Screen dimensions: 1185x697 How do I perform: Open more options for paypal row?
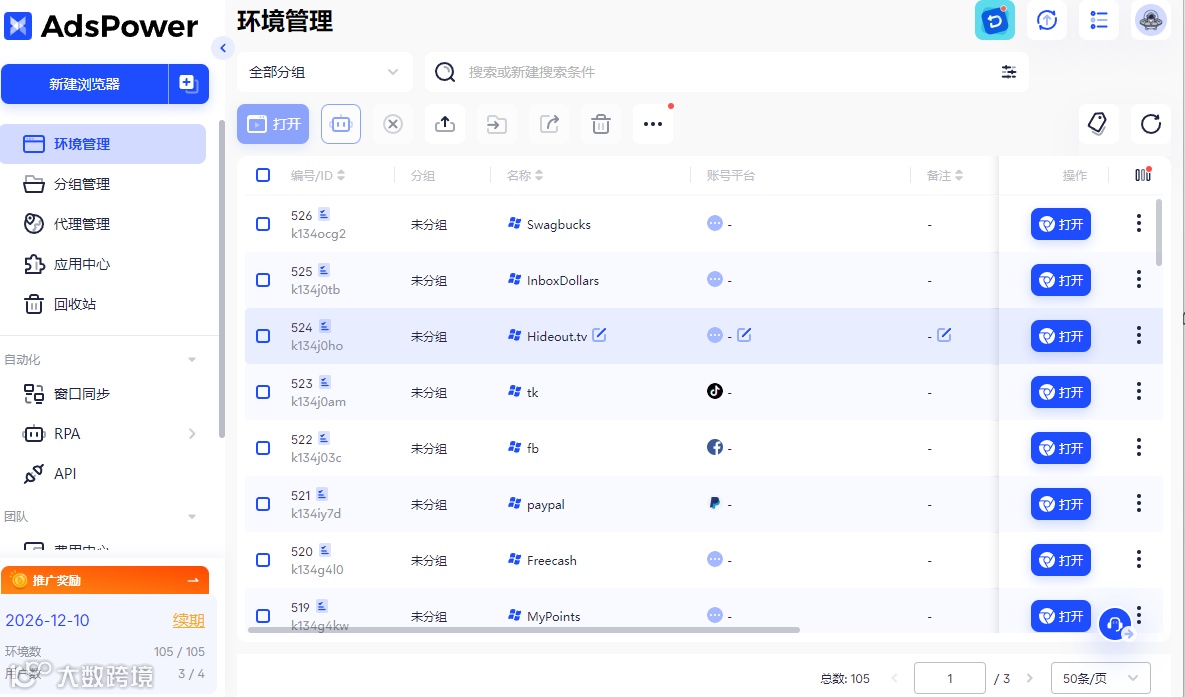click(1139, 503)
